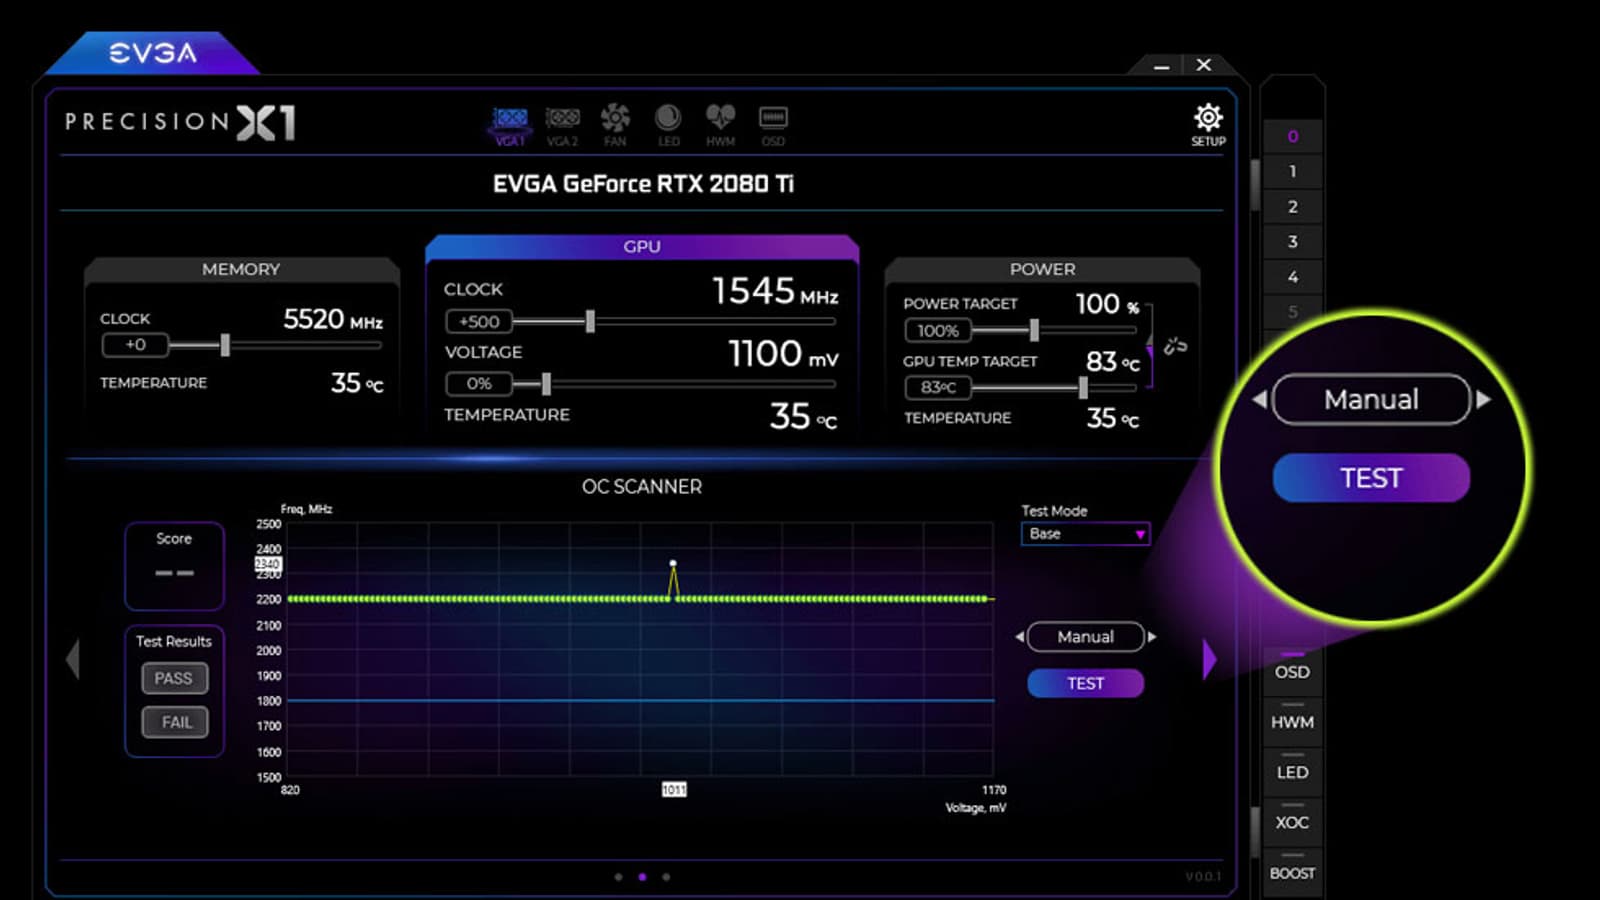Click the left arrow beside the small Manual selector
Viewport: 1600px width, 900px height.
(1019, 637)
